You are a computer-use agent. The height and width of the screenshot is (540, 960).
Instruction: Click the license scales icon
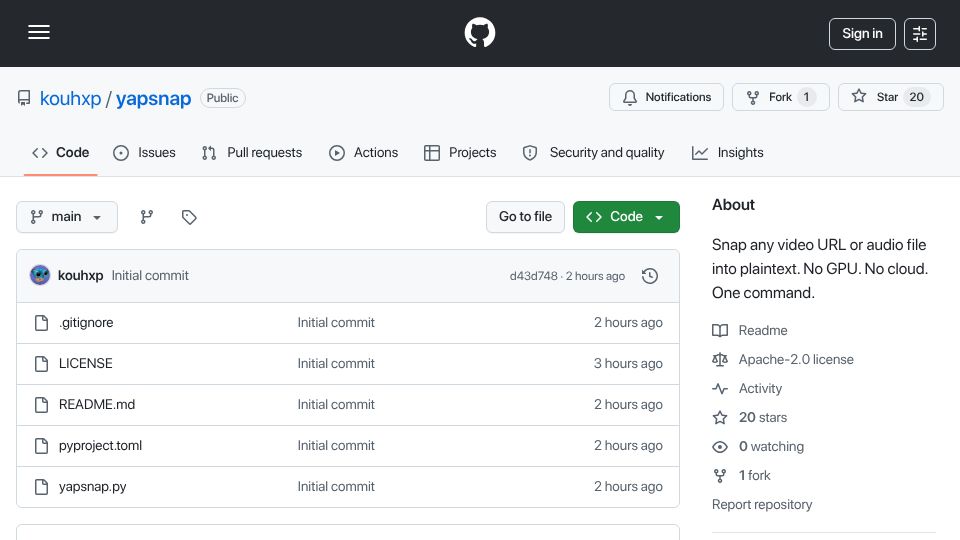[720, 359]
